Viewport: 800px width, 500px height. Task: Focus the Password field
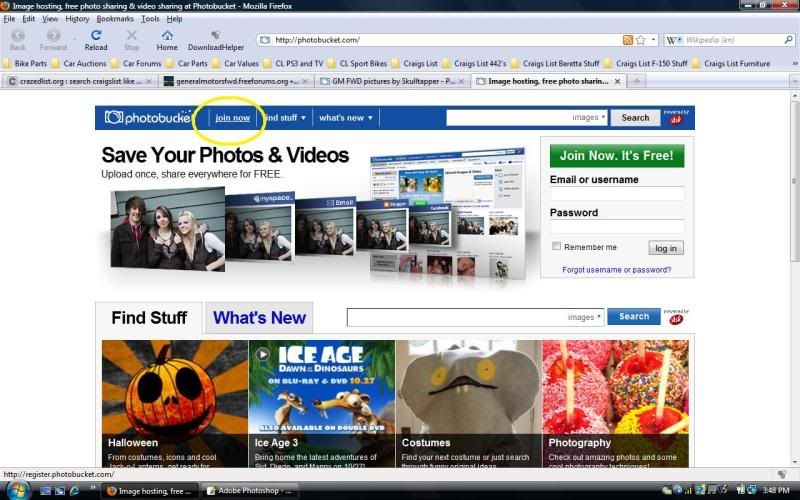(x=617, y=227)
